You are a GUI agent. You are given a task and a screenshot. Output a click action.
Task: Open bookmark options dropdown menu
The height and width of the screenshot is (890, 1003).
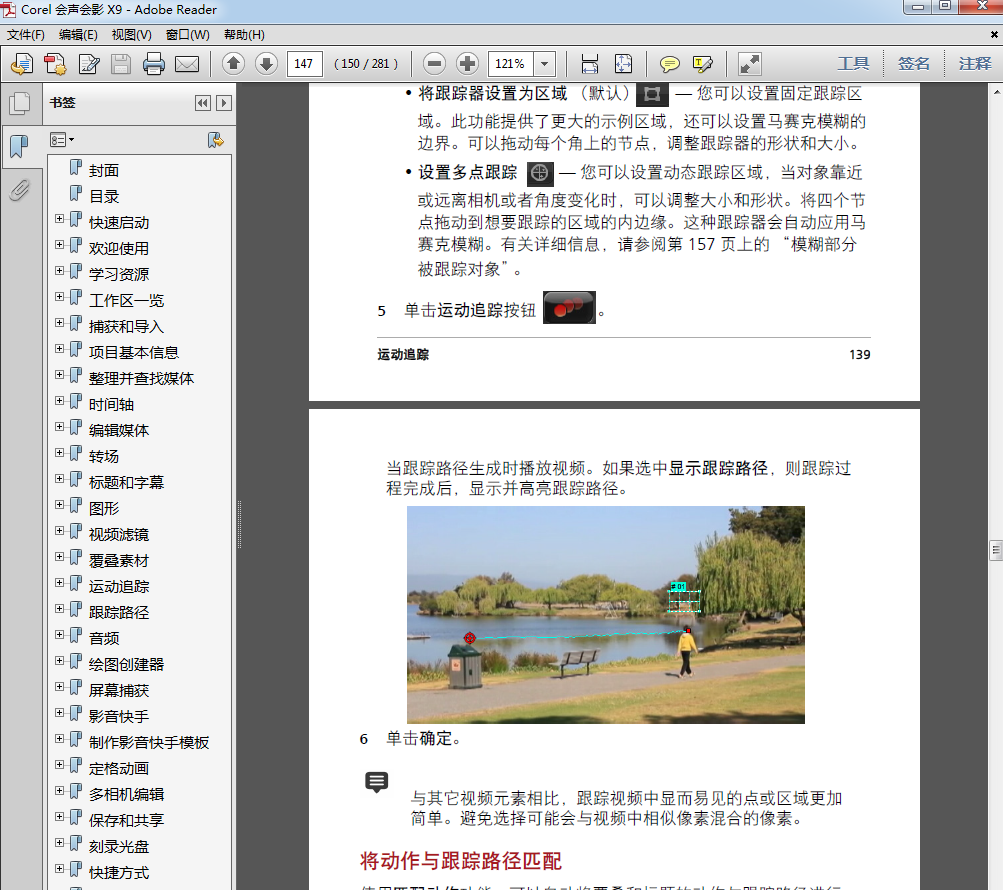pyautogui.click(x=62, y=139)
